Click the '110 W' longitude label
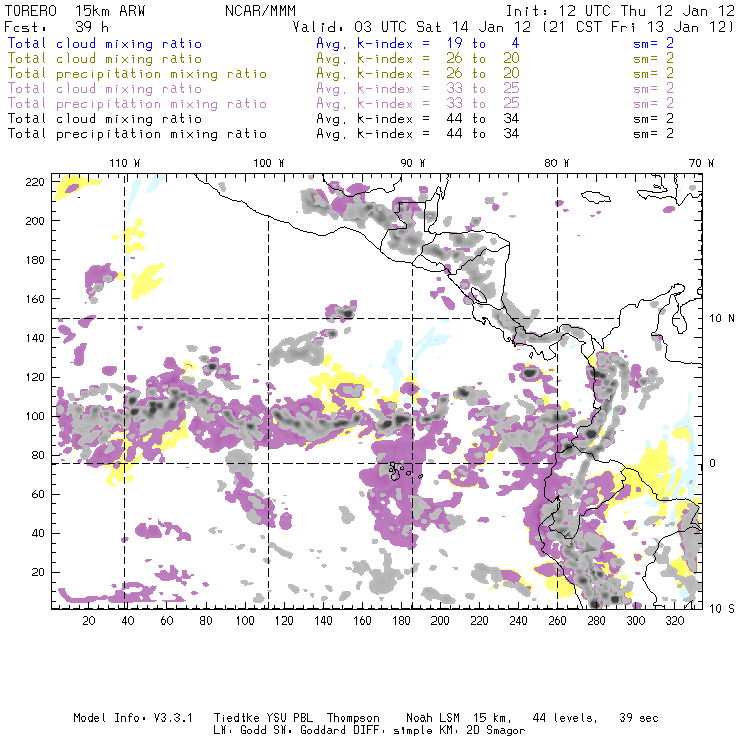 (x=125, y=163)
